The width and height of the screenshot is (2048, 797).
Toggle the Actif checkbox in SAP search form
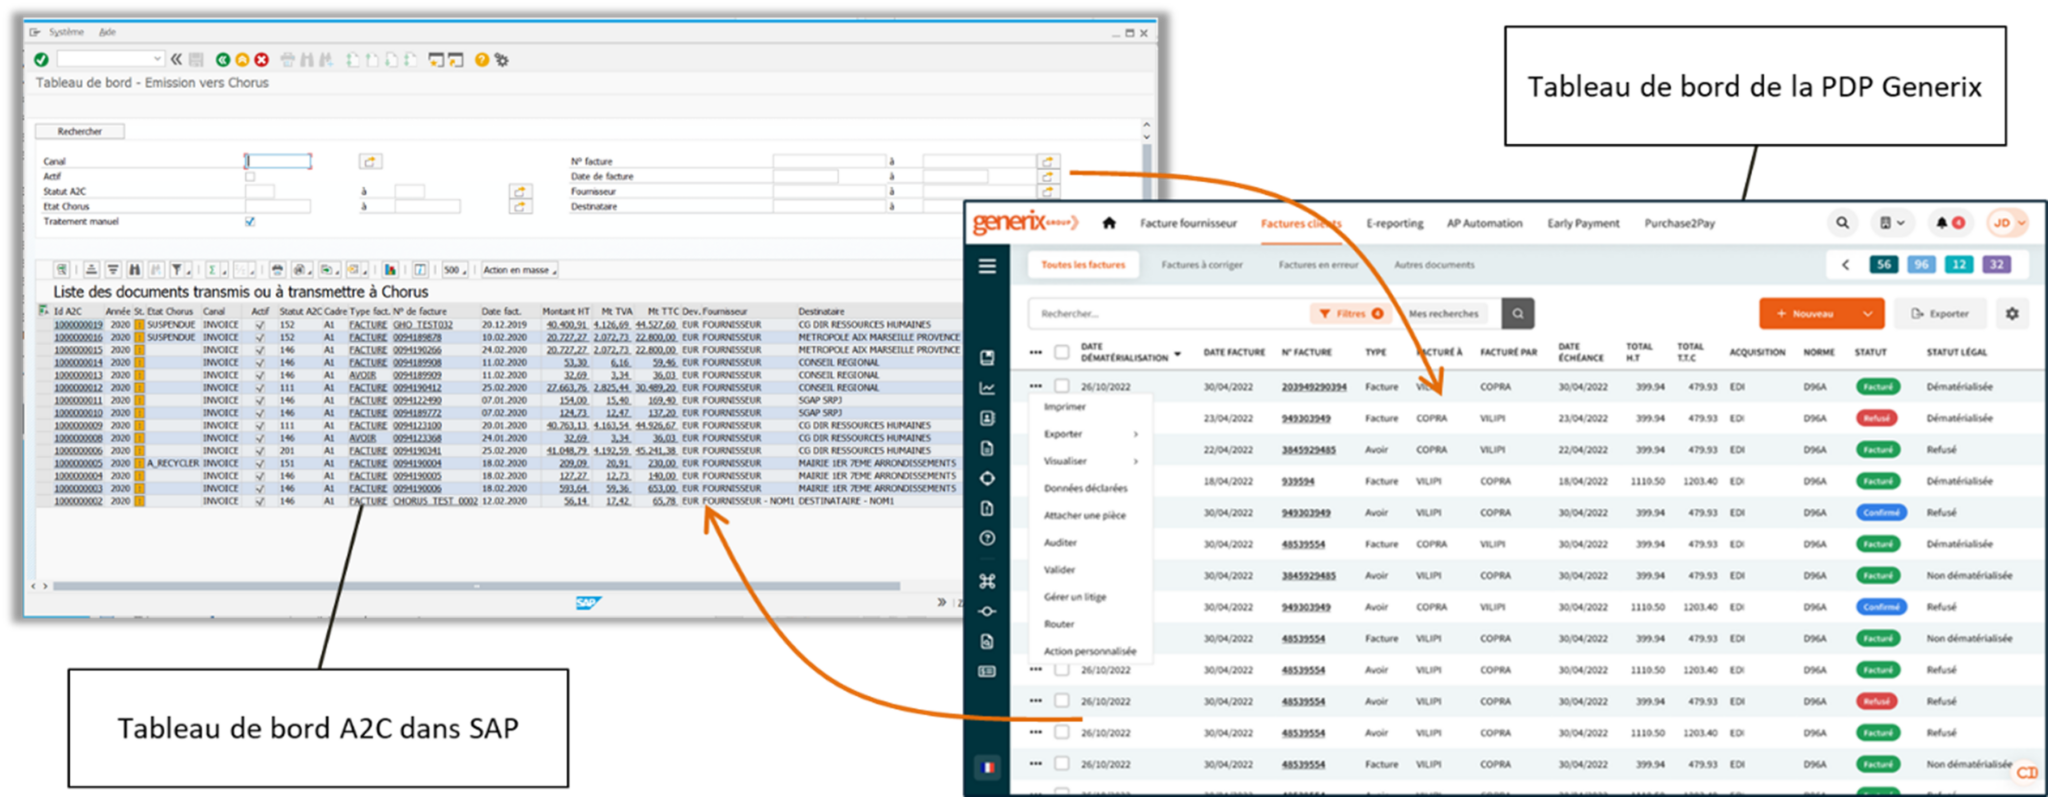click(x=250, y=176)
